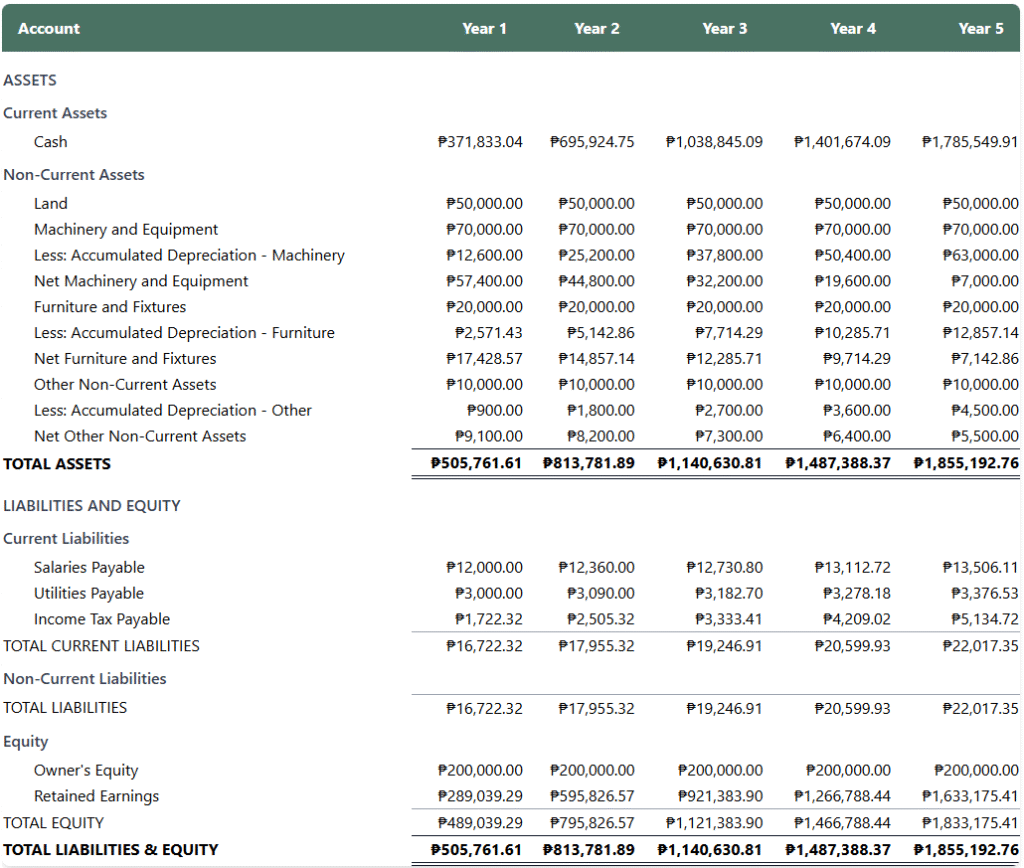Select the TOTAL EQUITY row label
This screenshot has height=868, width=1024.
[x=53, y=822]
